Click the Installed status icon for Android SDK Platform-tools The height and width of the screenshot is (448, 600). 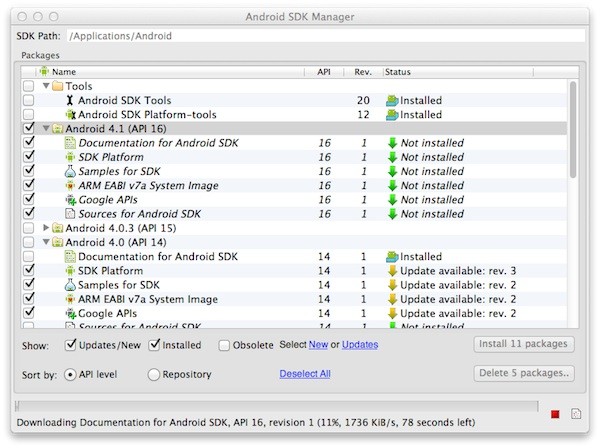(392, 115)
